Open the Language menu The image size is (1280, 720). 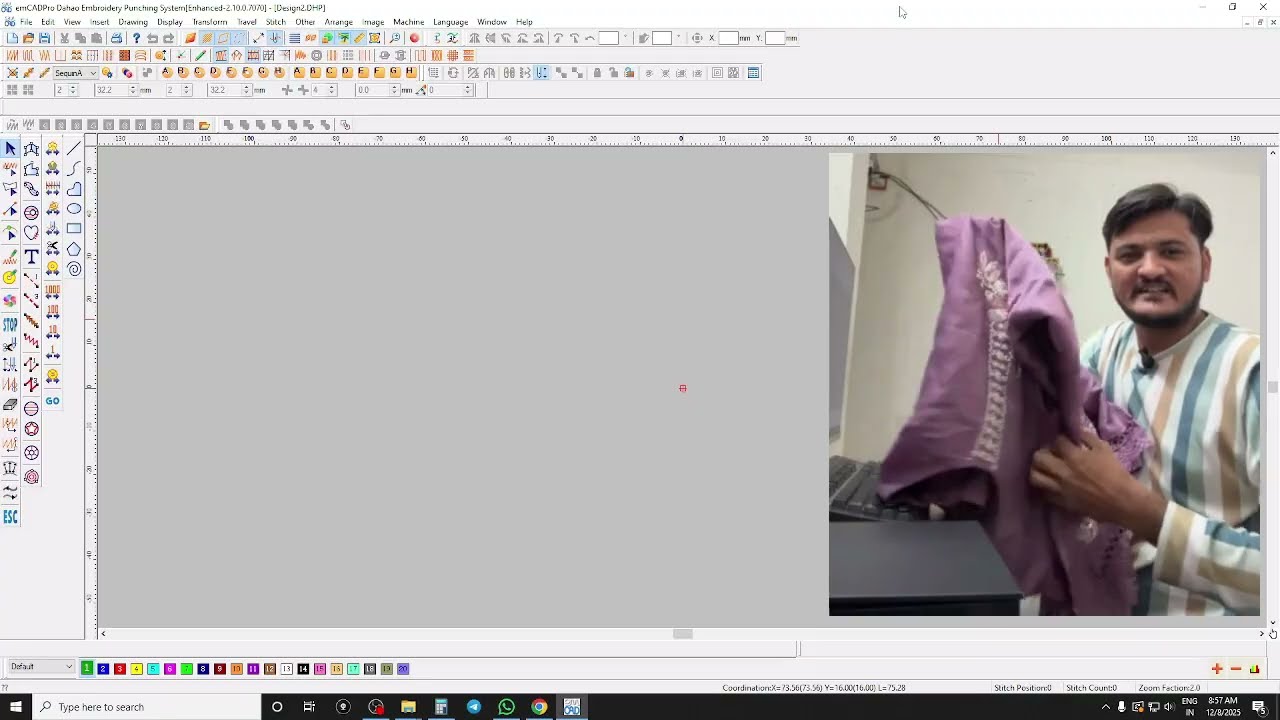450,22
